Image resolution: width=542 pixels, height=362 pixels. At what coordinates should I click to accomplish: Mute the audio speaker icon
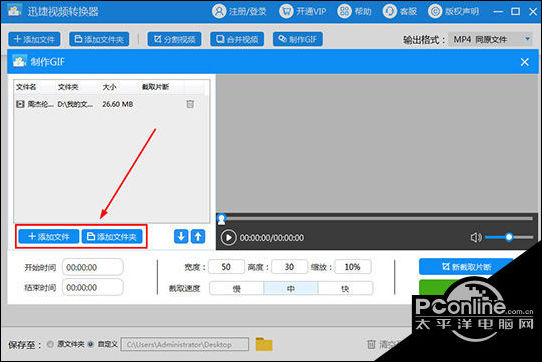(x=476, y=238)
